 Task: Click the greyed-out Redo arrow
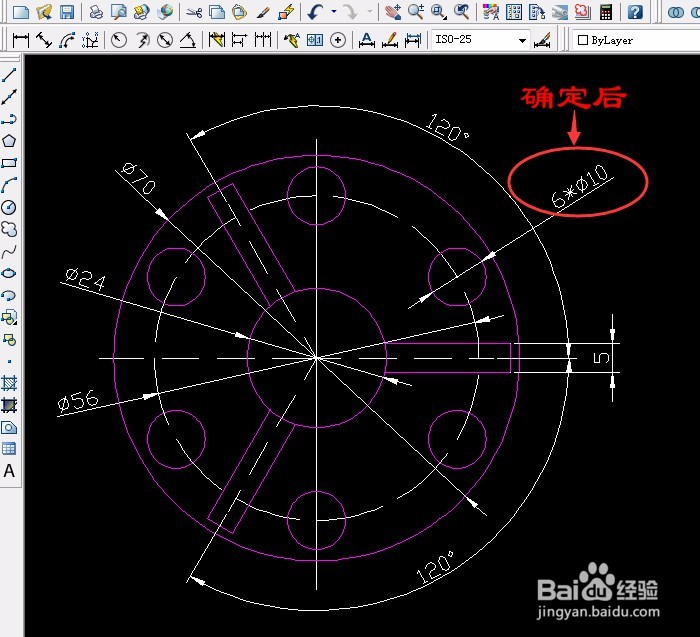tap(351, 12)
